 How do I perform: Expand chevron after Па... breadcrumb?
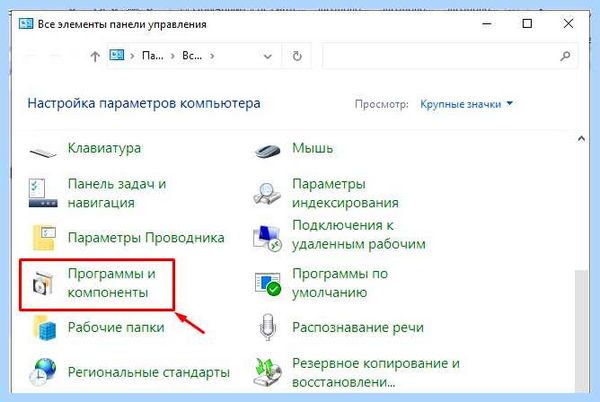click(173, 56)
